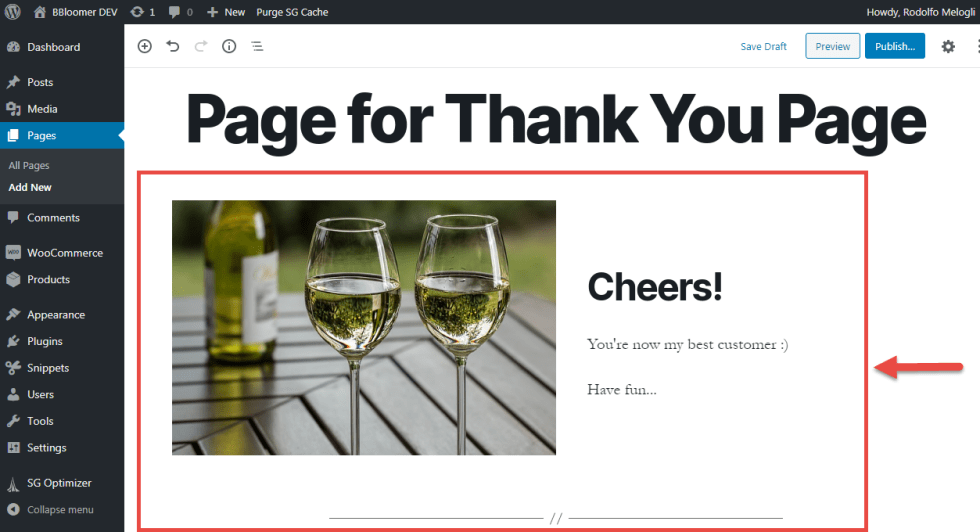Click the 'Cheers!' heading block
This screenshot has width=980, height=532.
coord(655,286)
